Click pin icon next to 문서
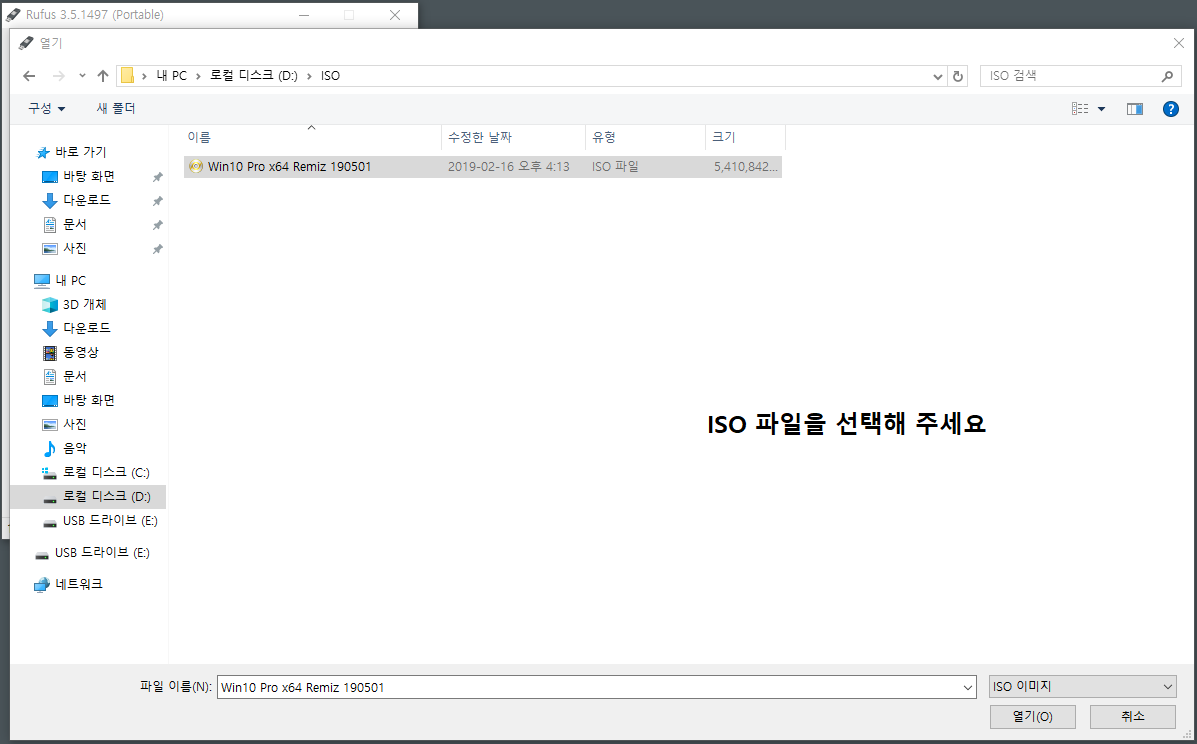 157,225
